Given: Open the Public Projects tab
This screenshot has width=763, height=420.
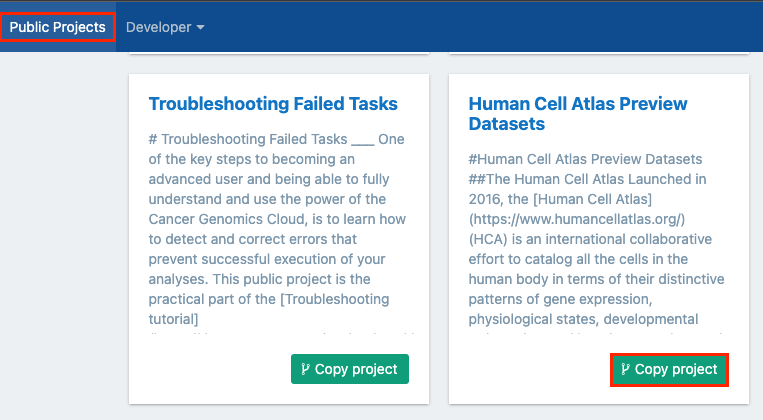Looking at the screenshot, I should tap(57, 27).
